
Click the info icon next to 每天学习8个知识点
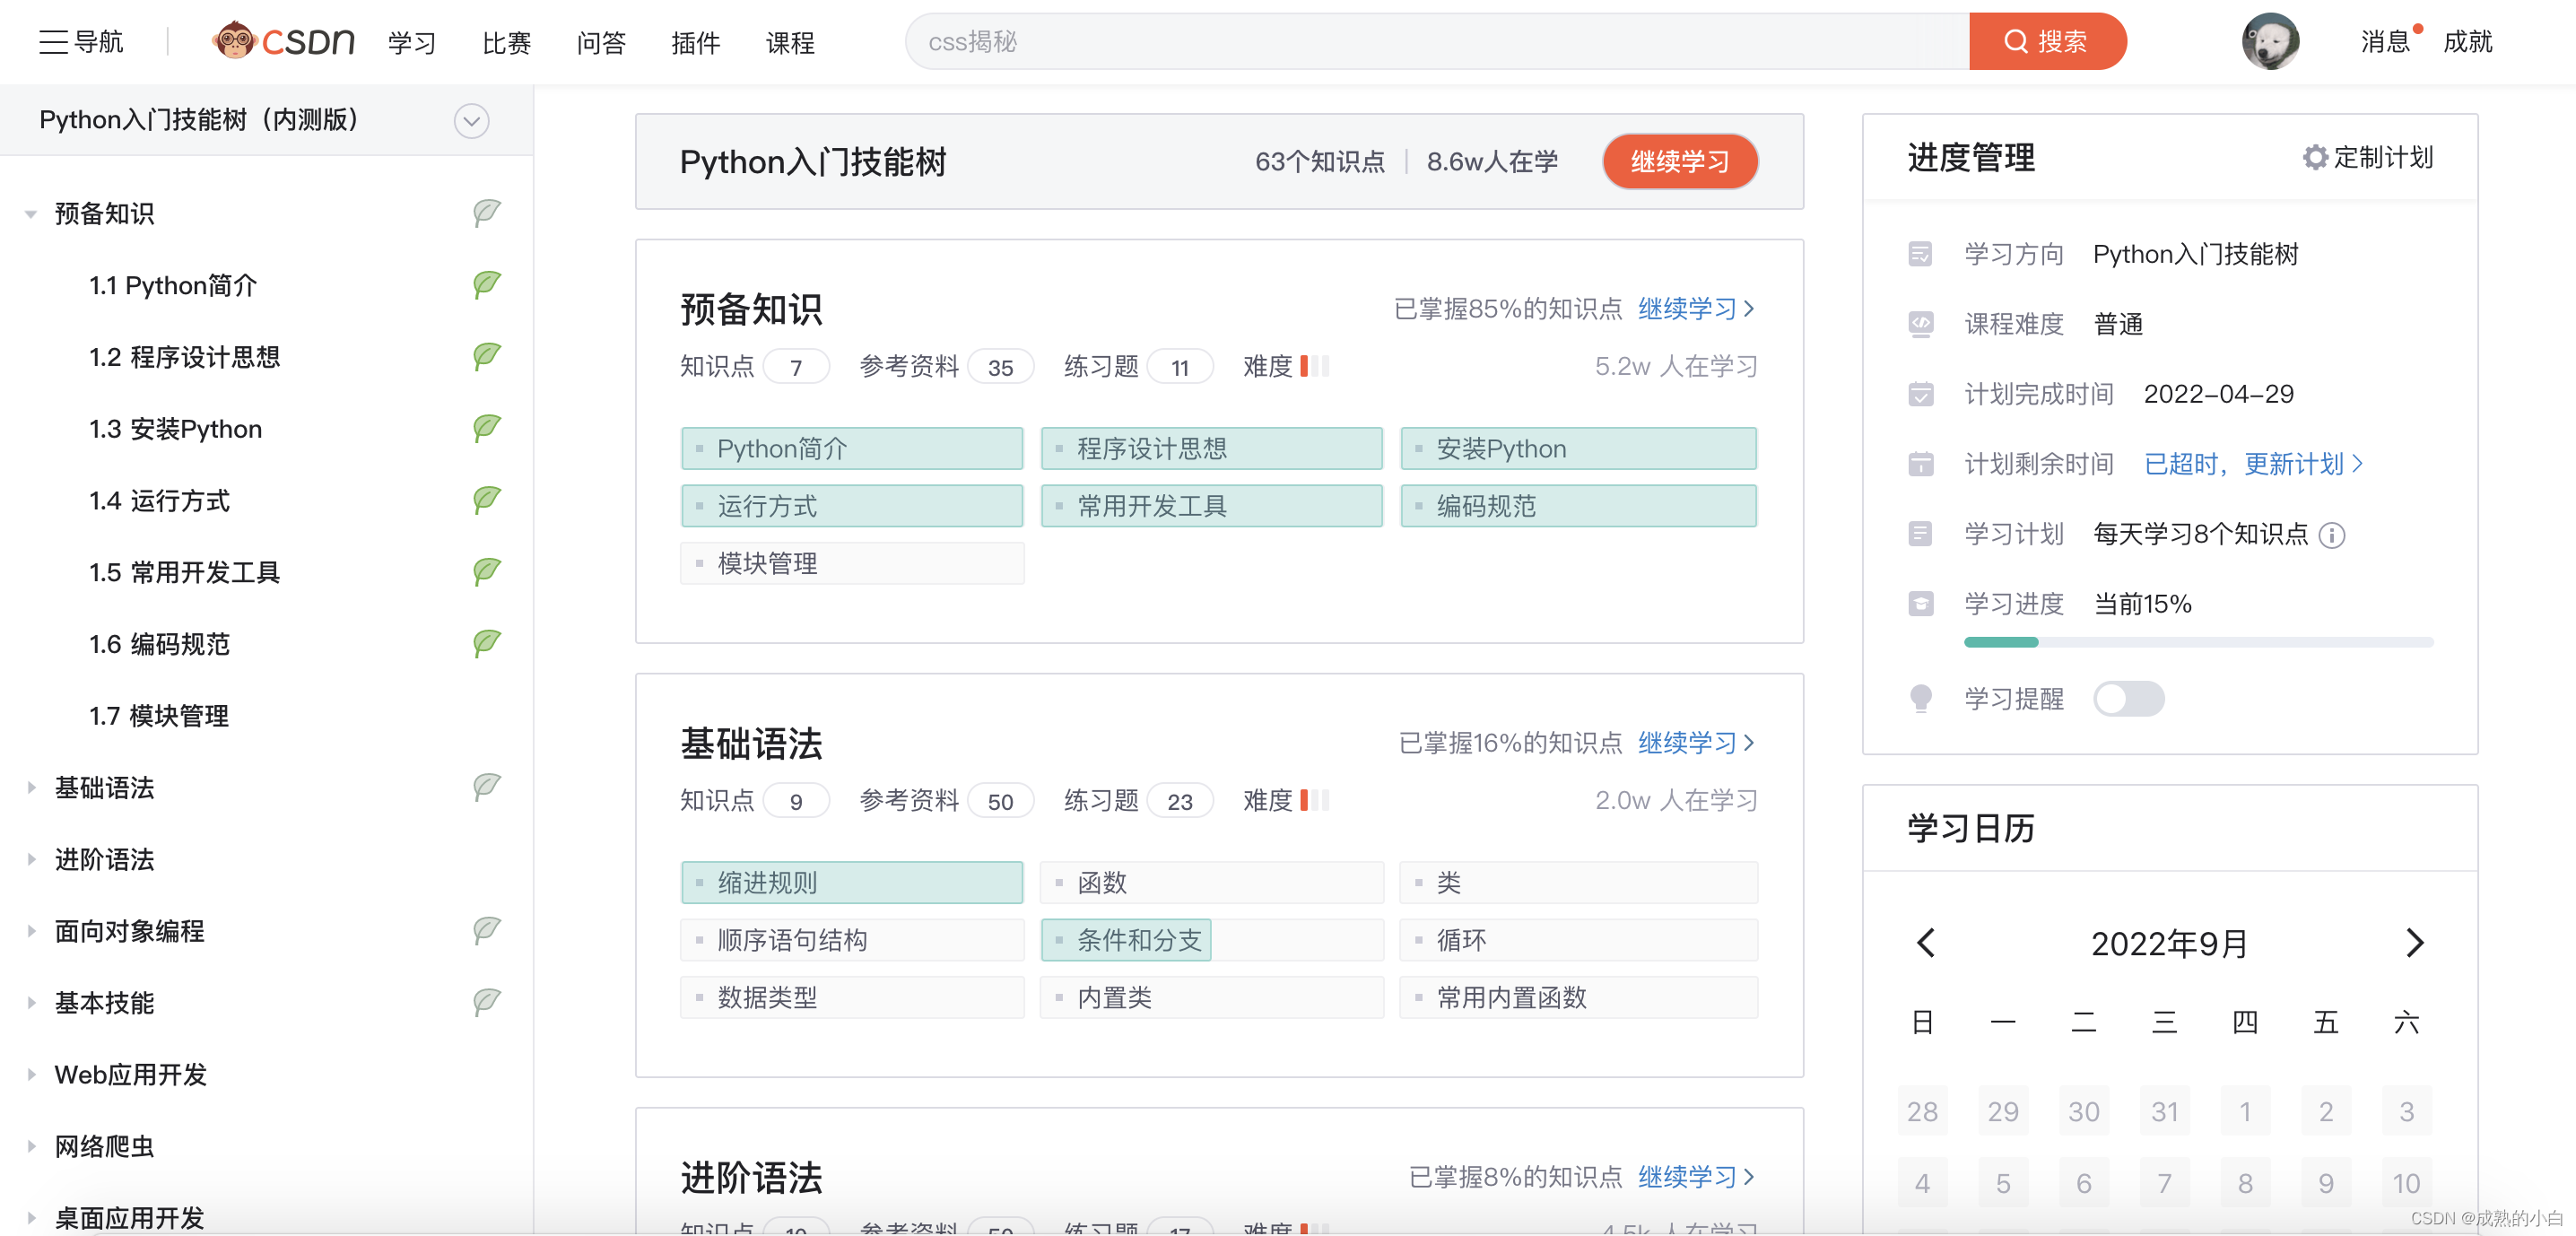click(x=2331, y=535)
